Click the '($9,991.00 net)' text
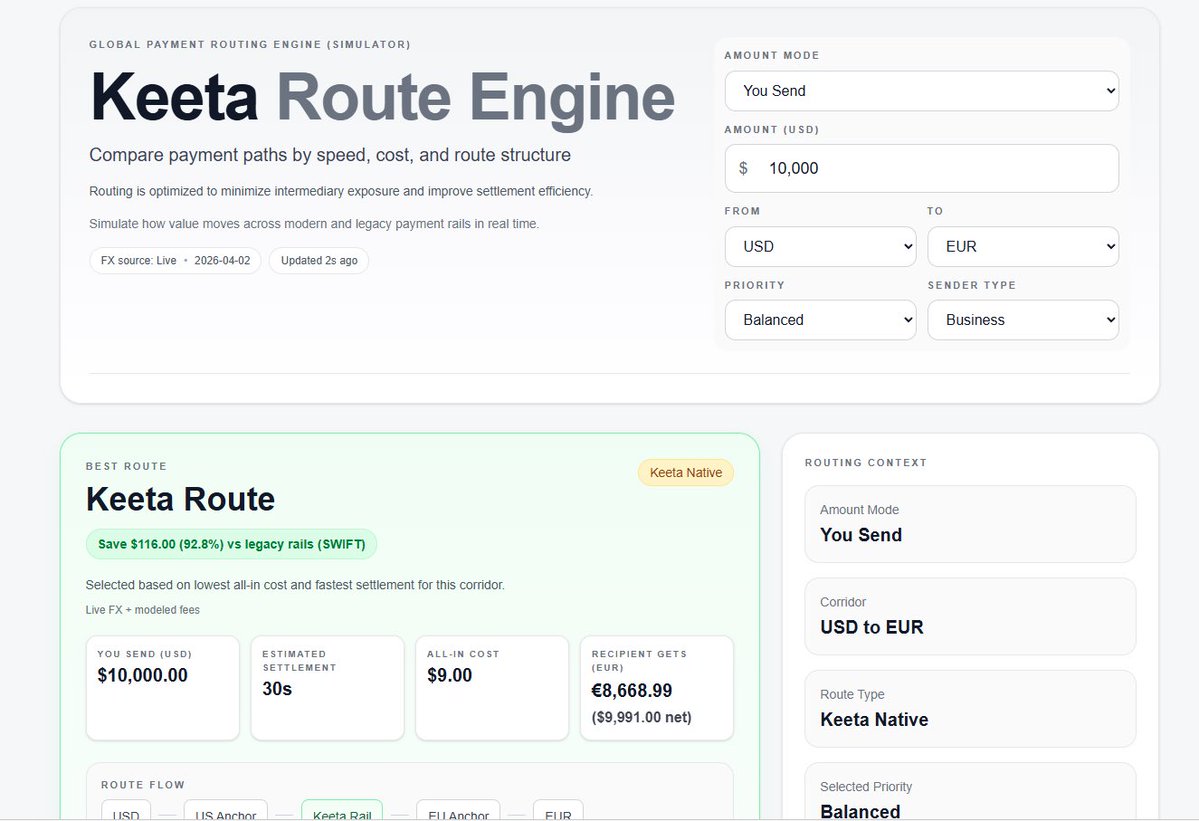This screenshot has width=1199, height=821. pyautogui.click(x=642, y=718)
